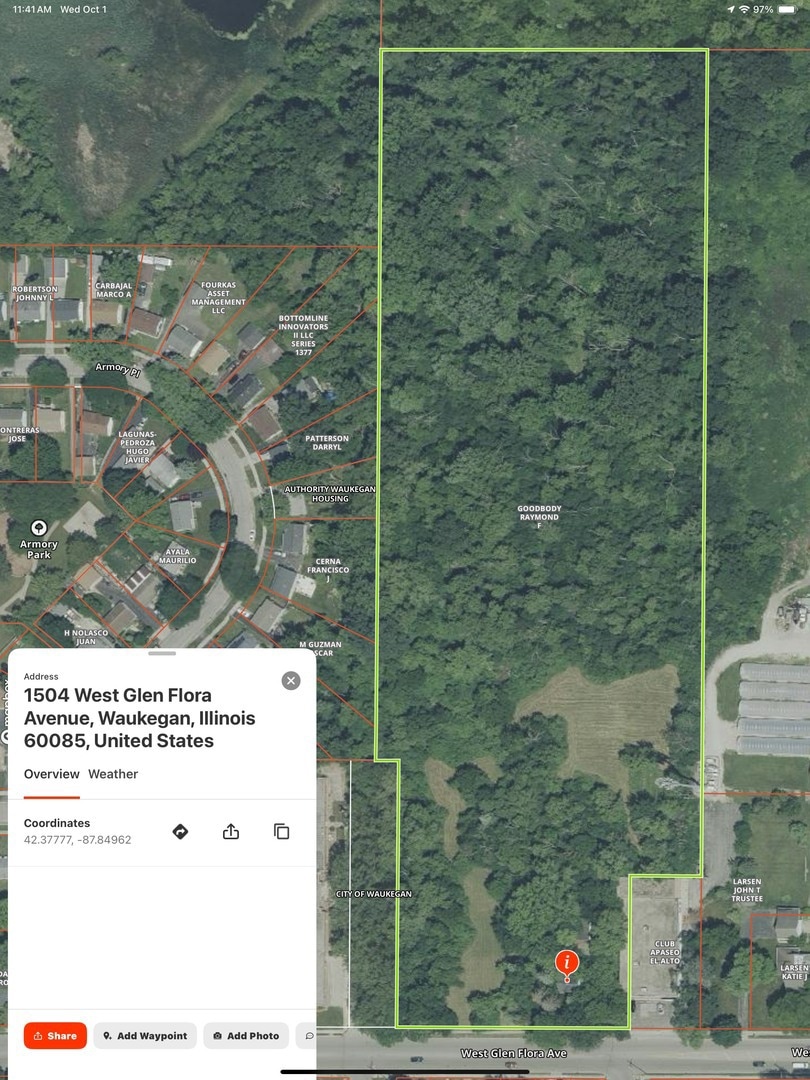Viewport: 810px width, 1080px height.
Task: Tap the partially hidden comment button
Action: pyautogui.click(x=307, y=1035)
